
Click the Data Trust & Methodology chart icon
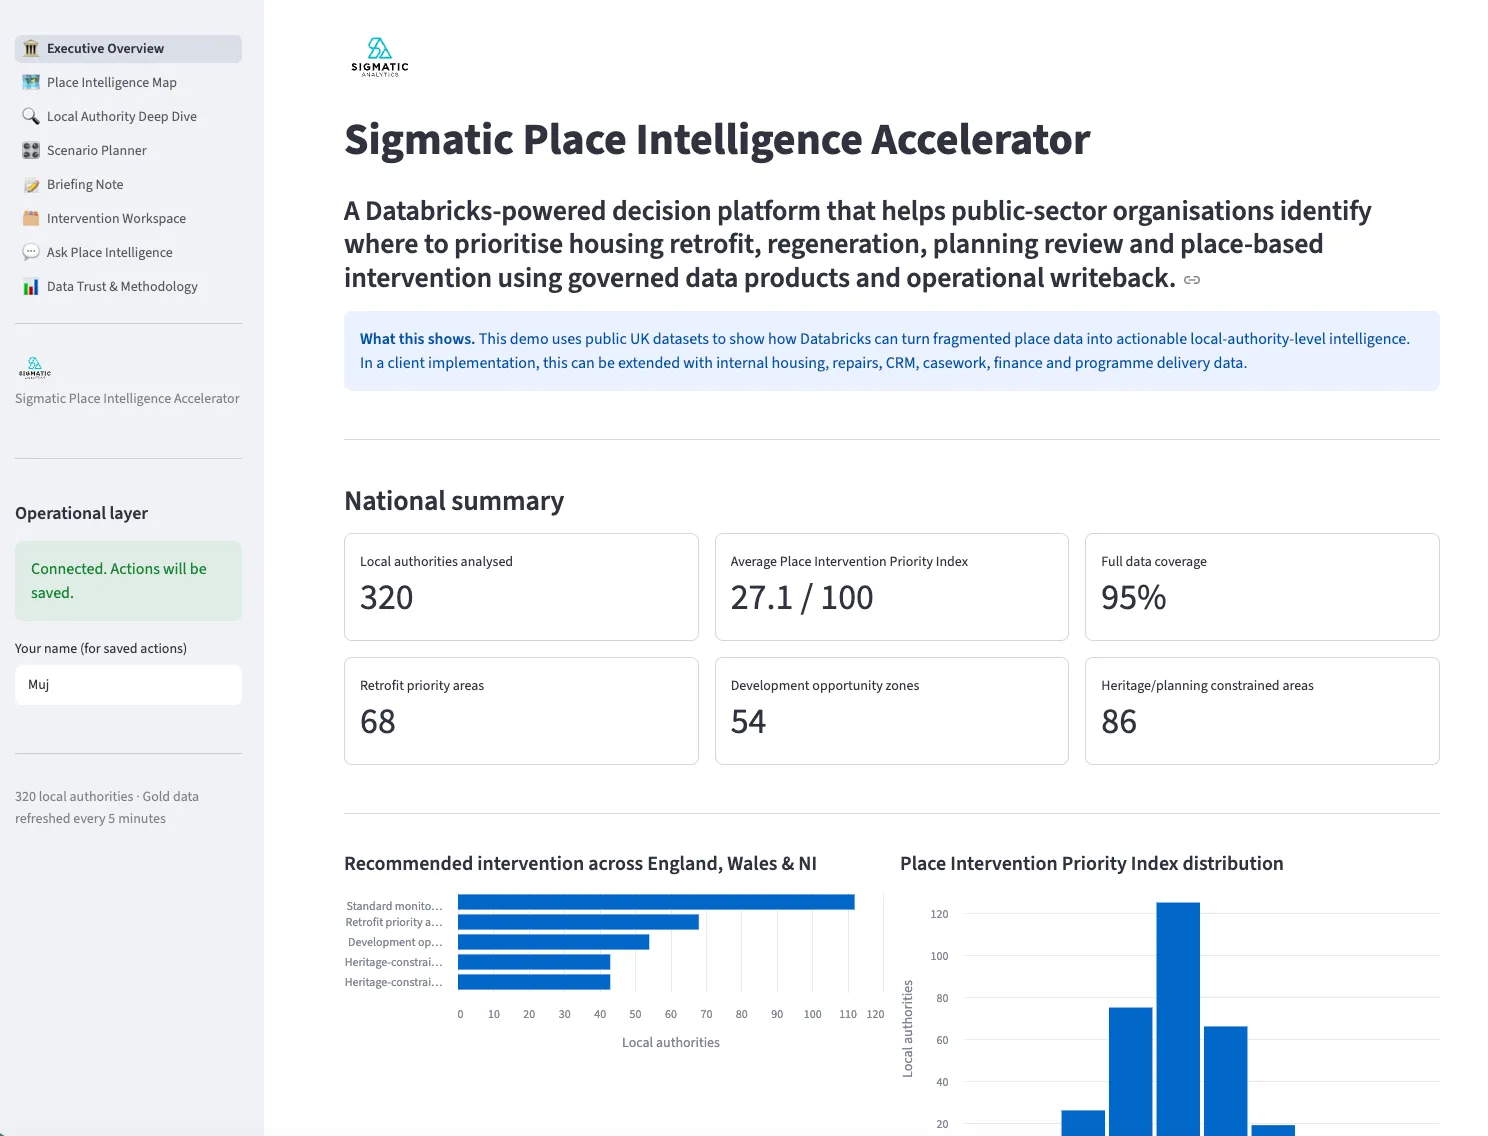[x=31, y=287]
